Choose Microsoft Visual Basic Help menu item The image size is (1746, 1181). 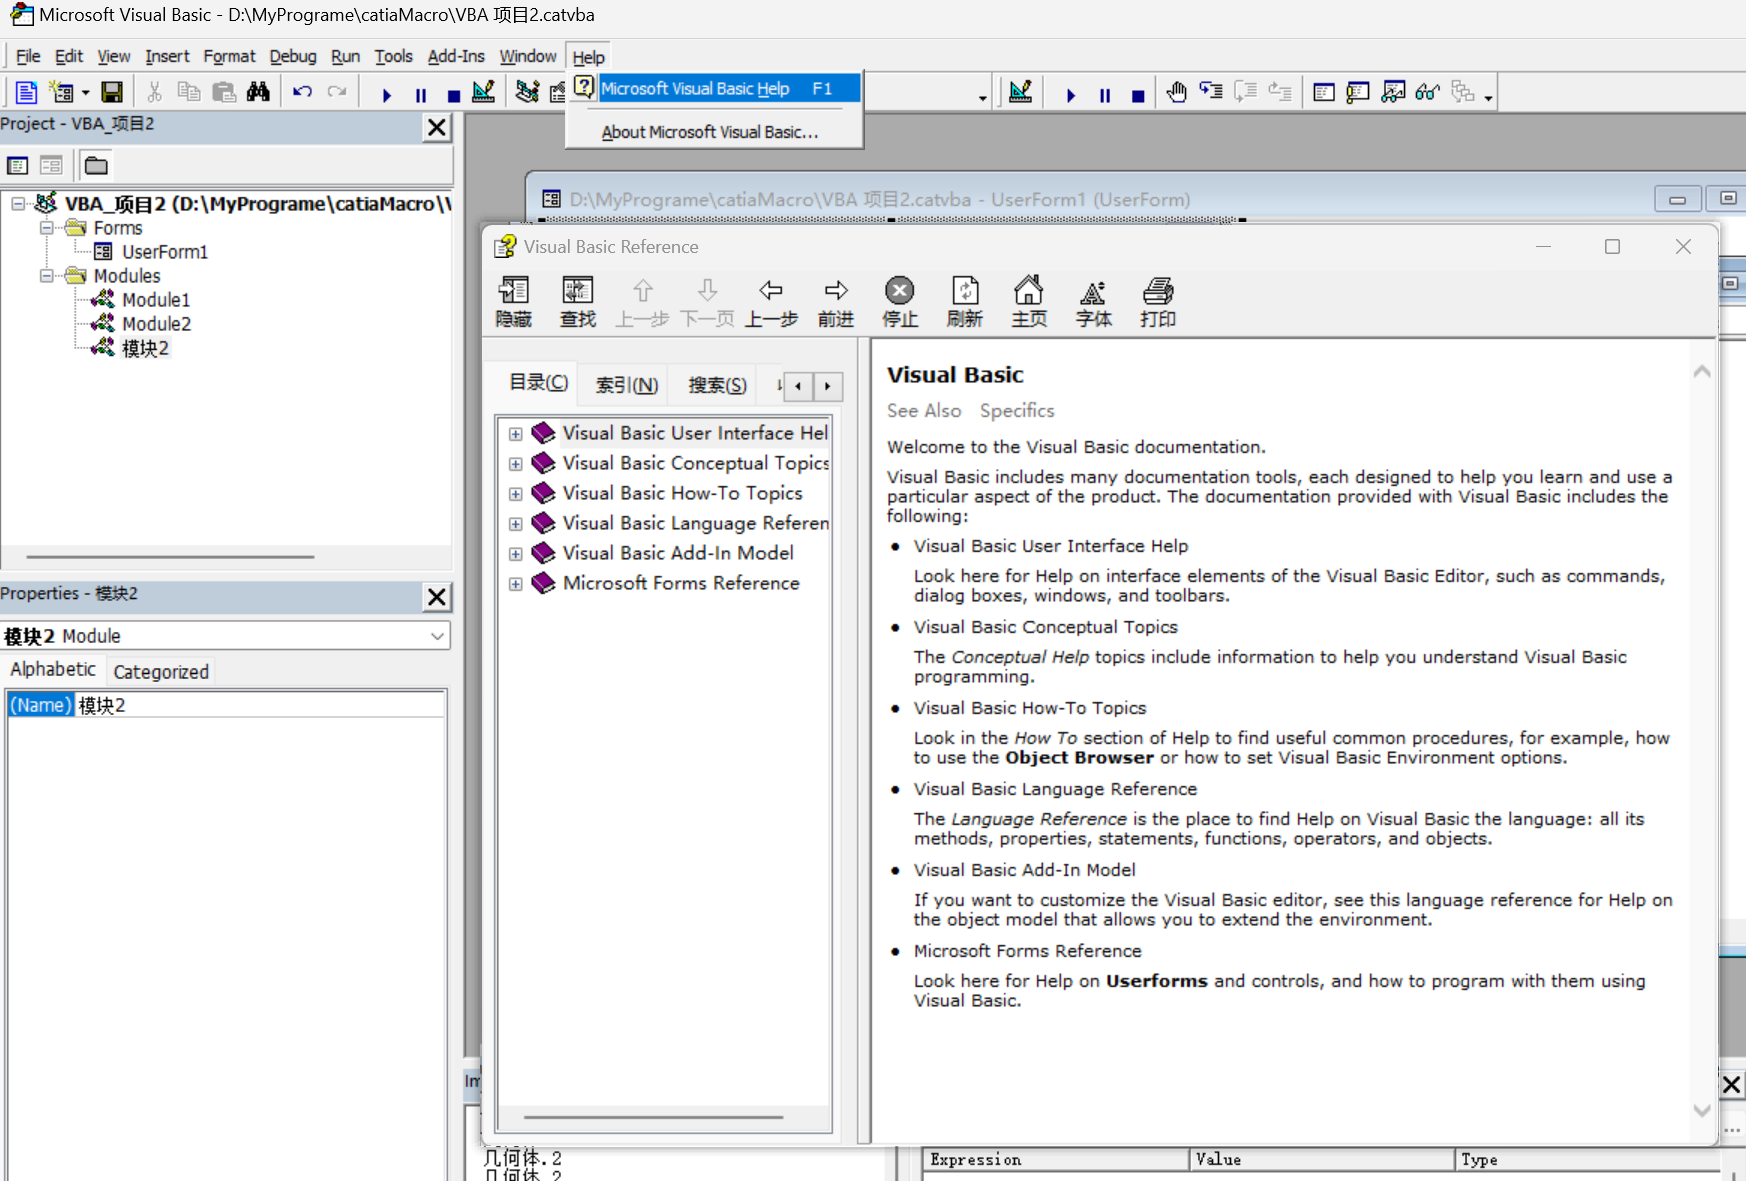click(715, 89)
